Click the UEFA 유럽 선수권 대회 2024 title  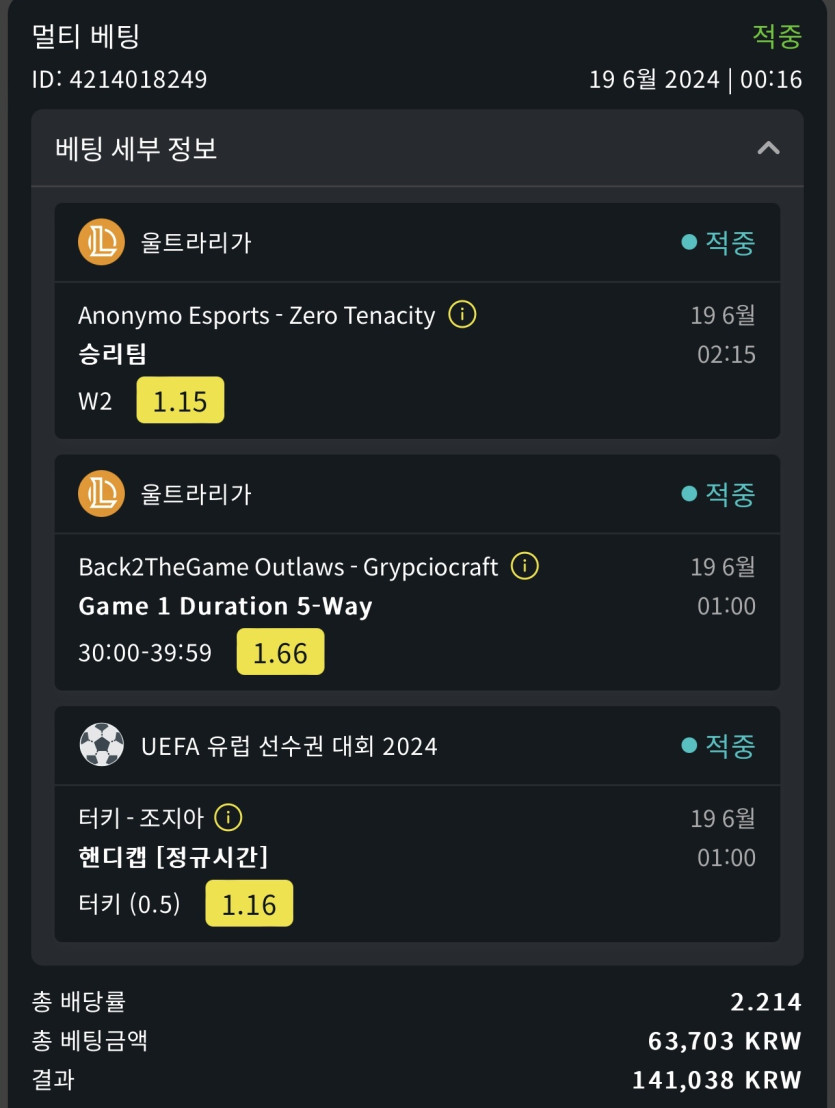[x=289, y=746]
